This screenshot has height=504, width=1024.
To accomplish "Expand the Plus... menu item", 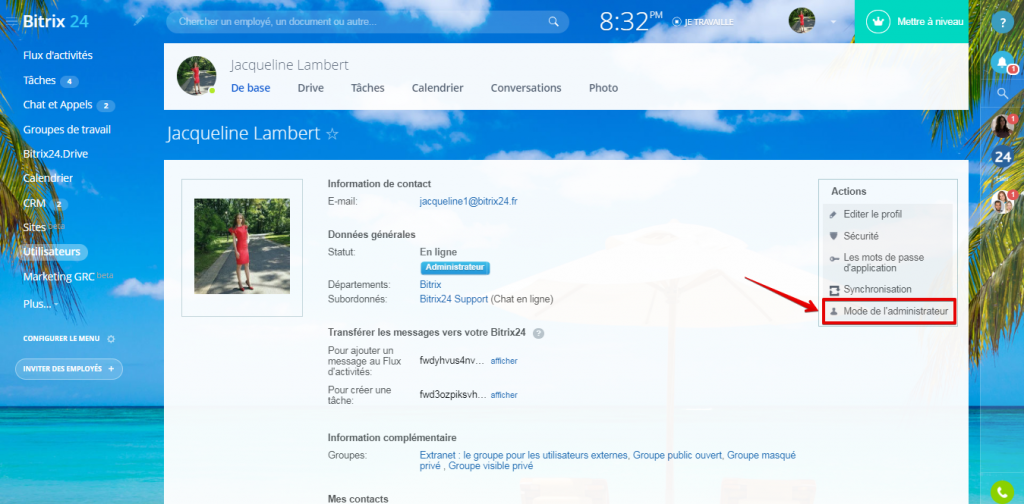I will 40,304.
